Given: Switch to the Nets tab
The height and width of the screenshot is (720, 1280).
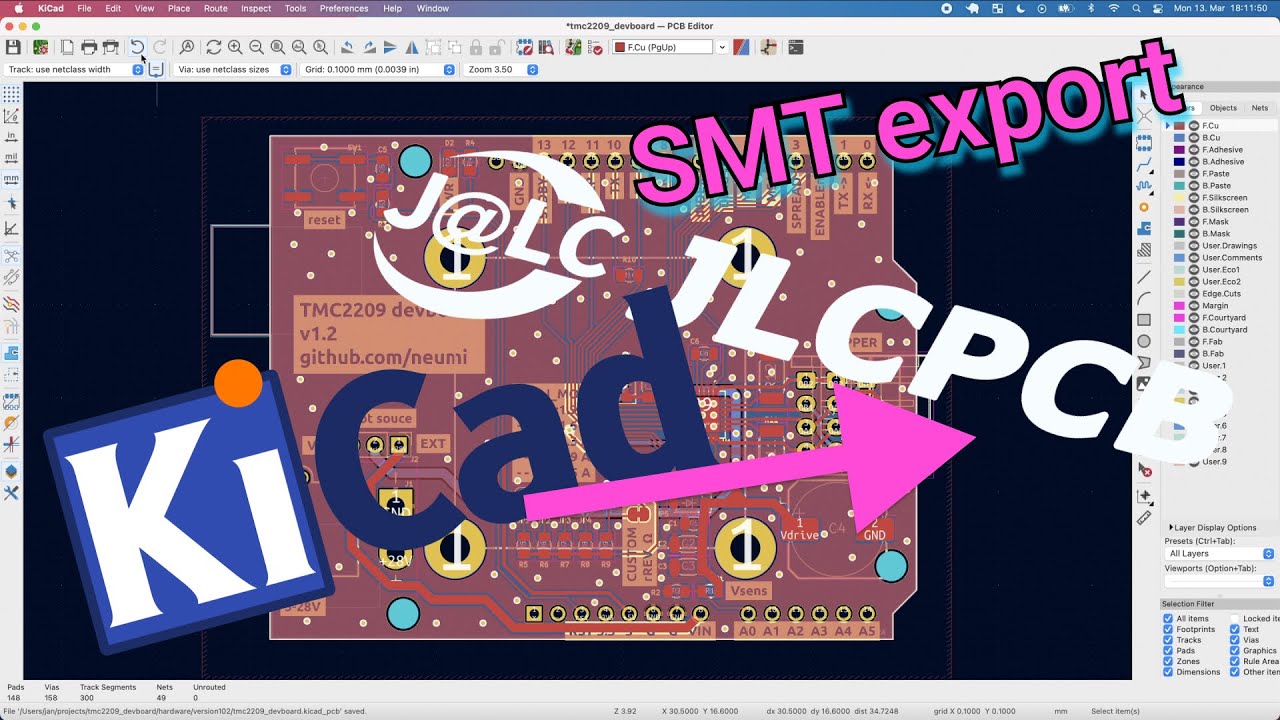Looking at the screenshot, I should click(x=1260, y=108).
